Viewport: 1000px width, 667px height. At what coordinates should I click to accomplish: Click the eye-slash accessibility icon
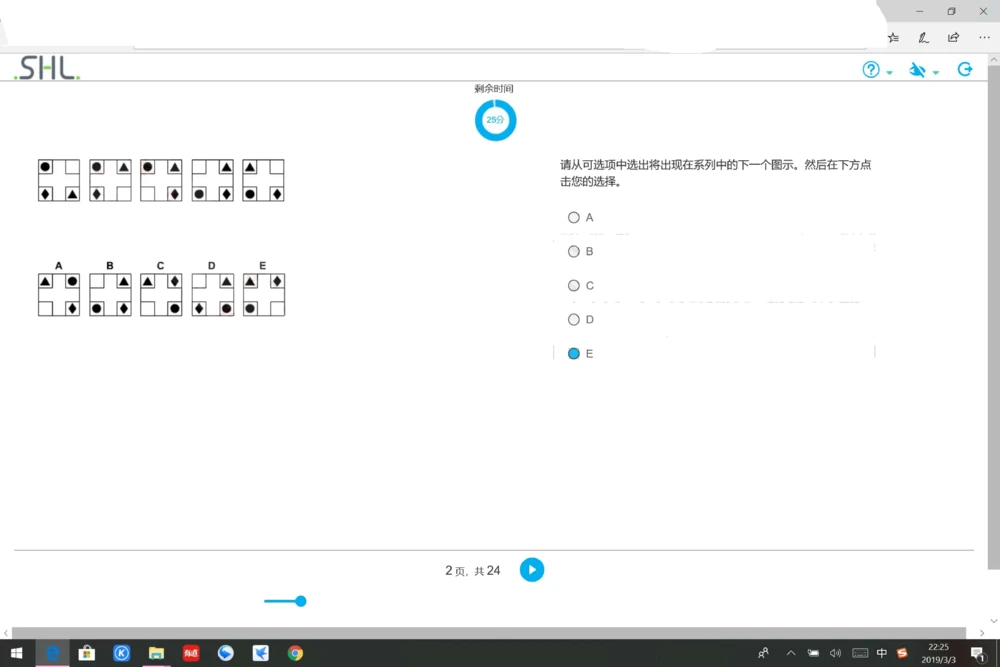pyautogui.click(x=917, y=69)
